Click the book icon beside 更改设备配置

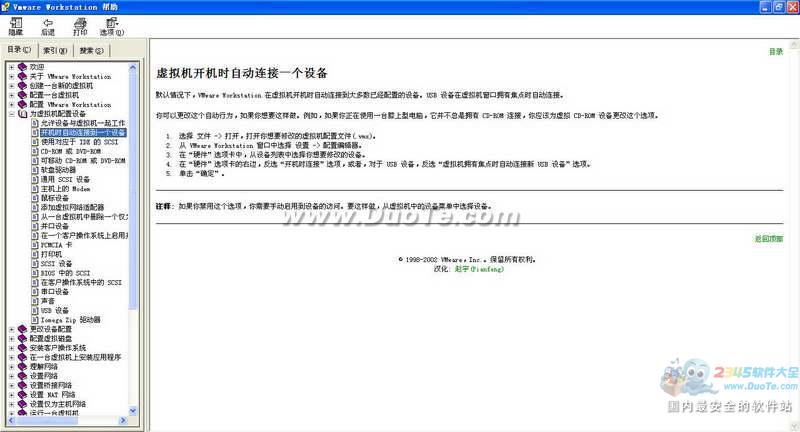pos(22,329)
